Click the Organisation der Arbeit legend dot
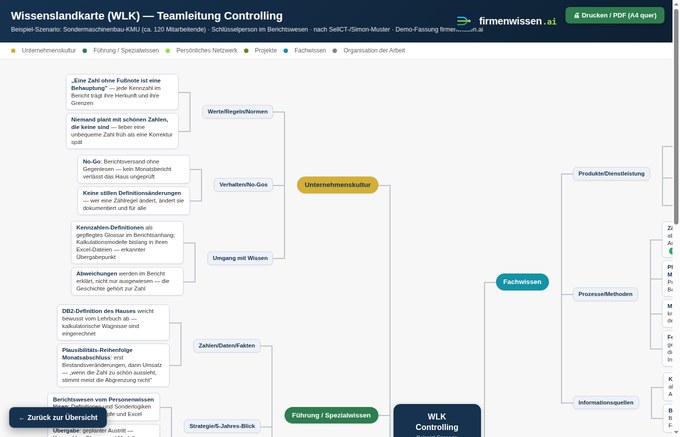This screenshot has height=437, width=680. (335, 51)
